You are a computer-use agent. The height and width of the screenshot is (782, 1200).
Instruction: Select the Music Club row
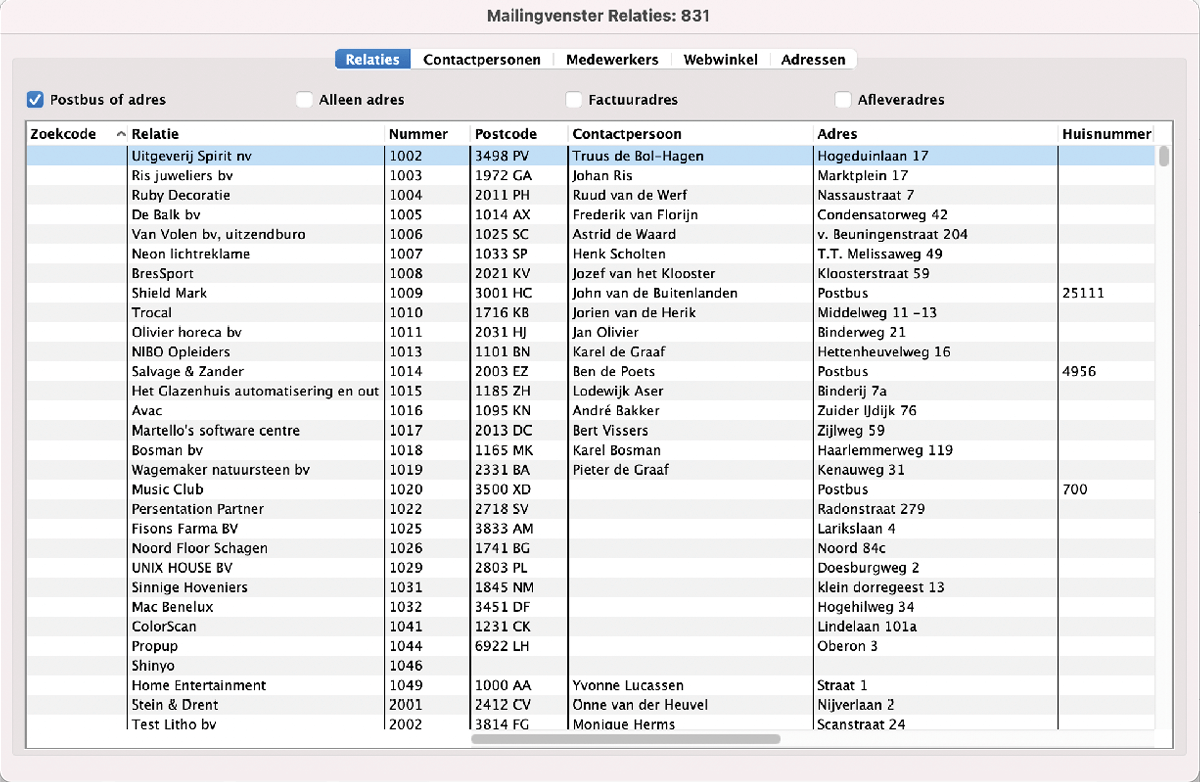pos(590,489)
